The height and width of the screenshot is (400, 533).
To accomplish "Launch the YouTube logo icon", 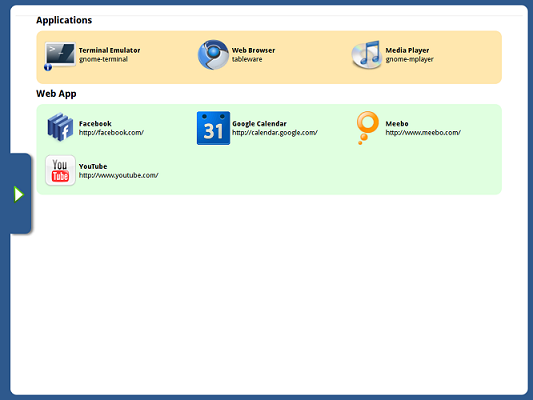I will pos(60,170).
